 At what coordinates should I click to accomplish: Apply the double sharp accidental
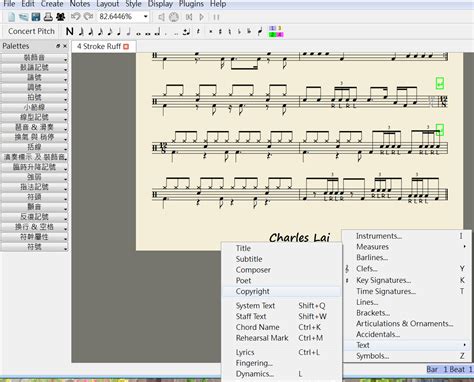click(211, 31)
